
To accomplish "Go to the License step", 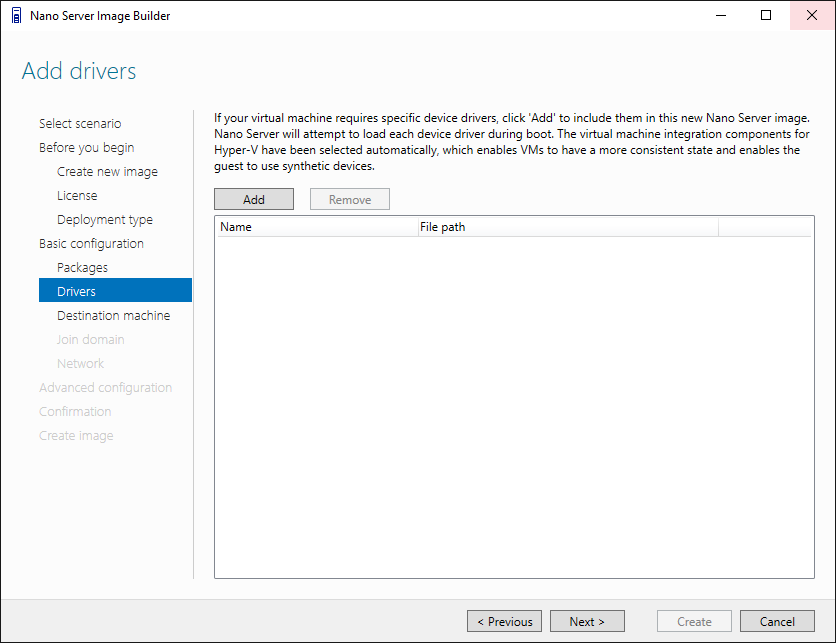I will click(x=77, y=196).
